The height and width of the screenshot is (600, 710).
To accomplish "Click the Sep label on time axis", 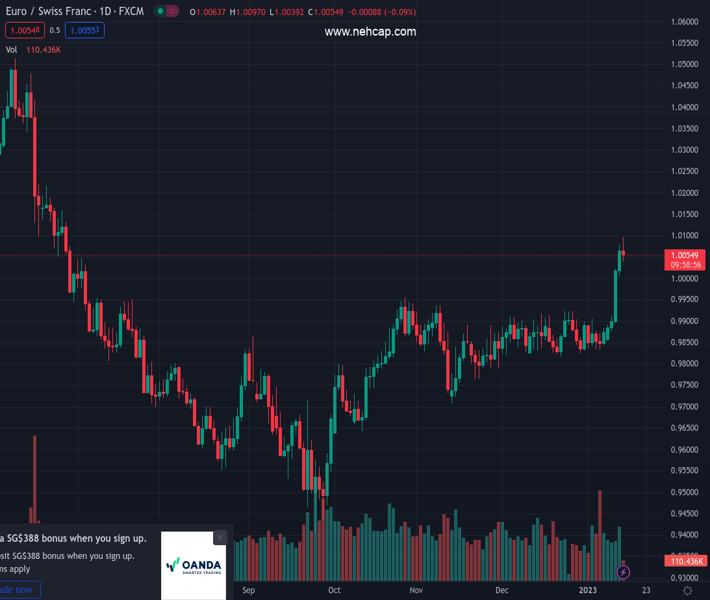I will coord(249,590).
